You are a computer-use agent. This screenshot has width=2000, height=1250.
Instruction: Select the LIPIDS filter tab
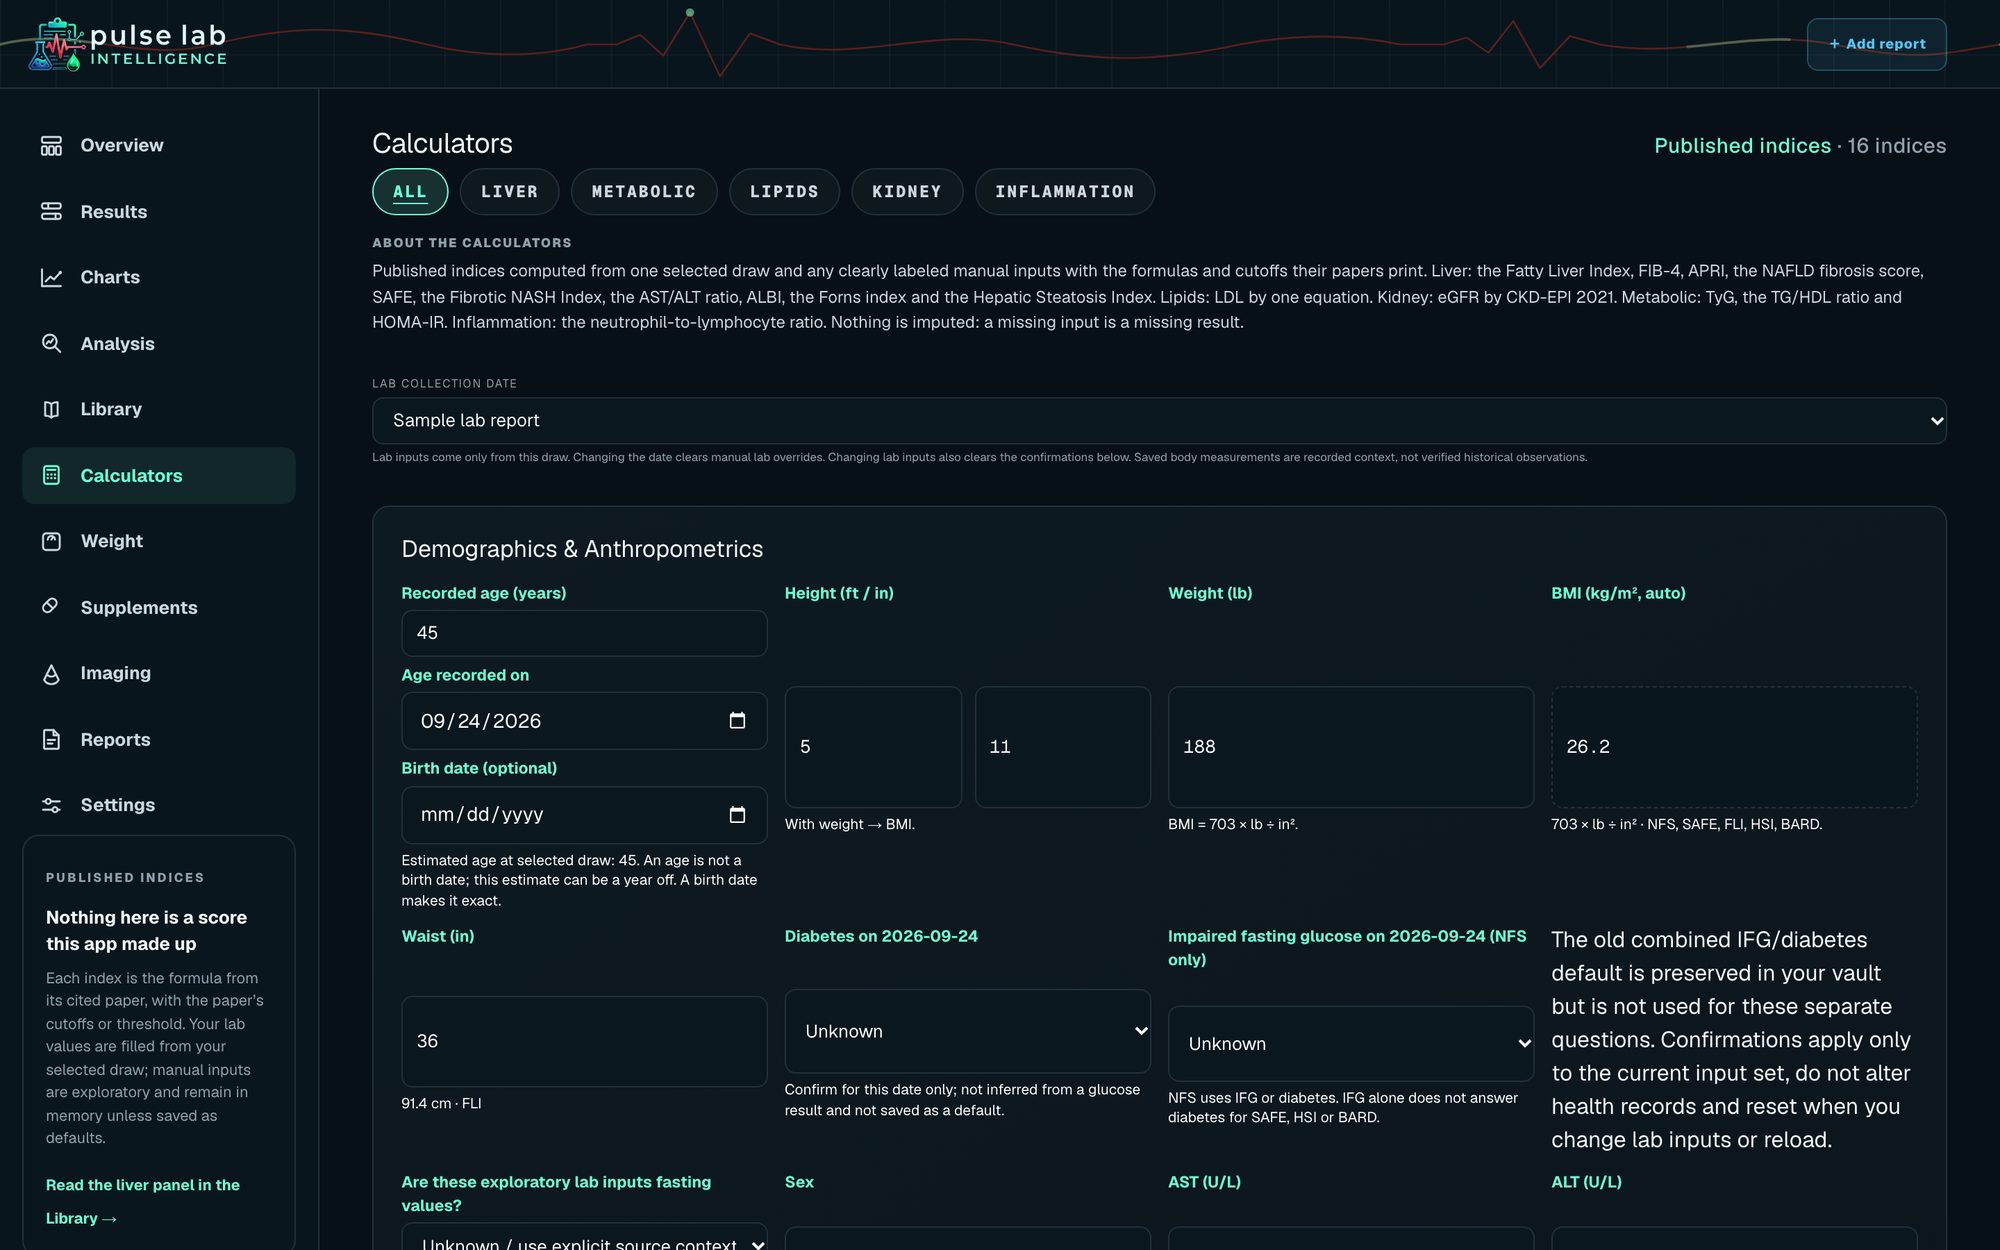tap(784, 192)
